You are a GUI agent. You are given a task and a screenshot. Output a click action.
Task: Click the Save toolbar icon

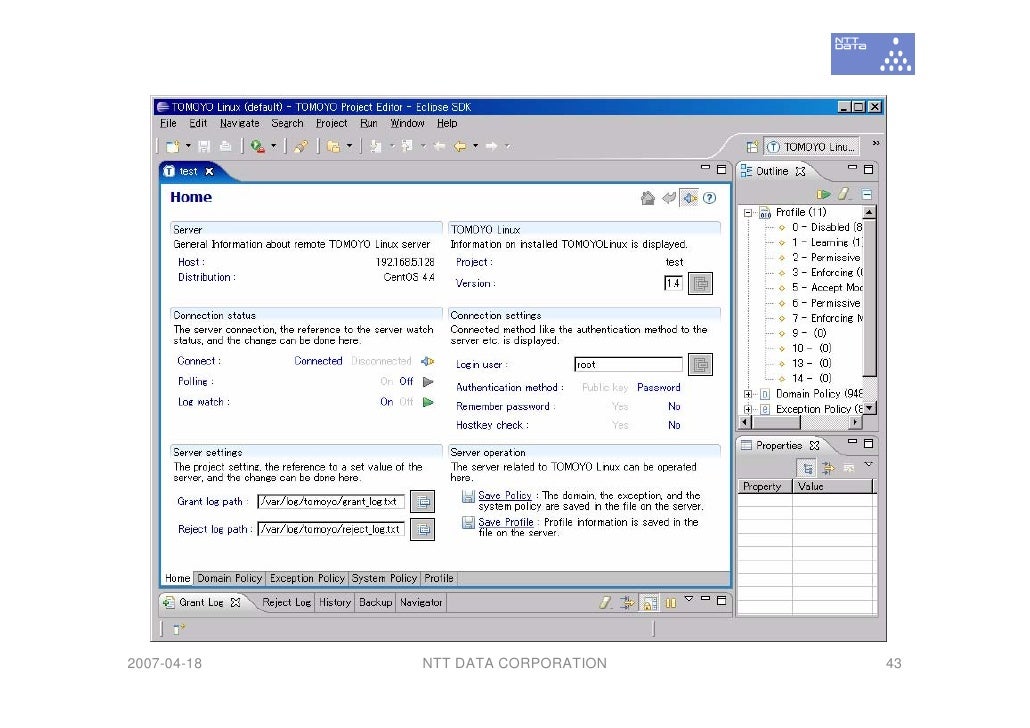click(x=204, y=147)
